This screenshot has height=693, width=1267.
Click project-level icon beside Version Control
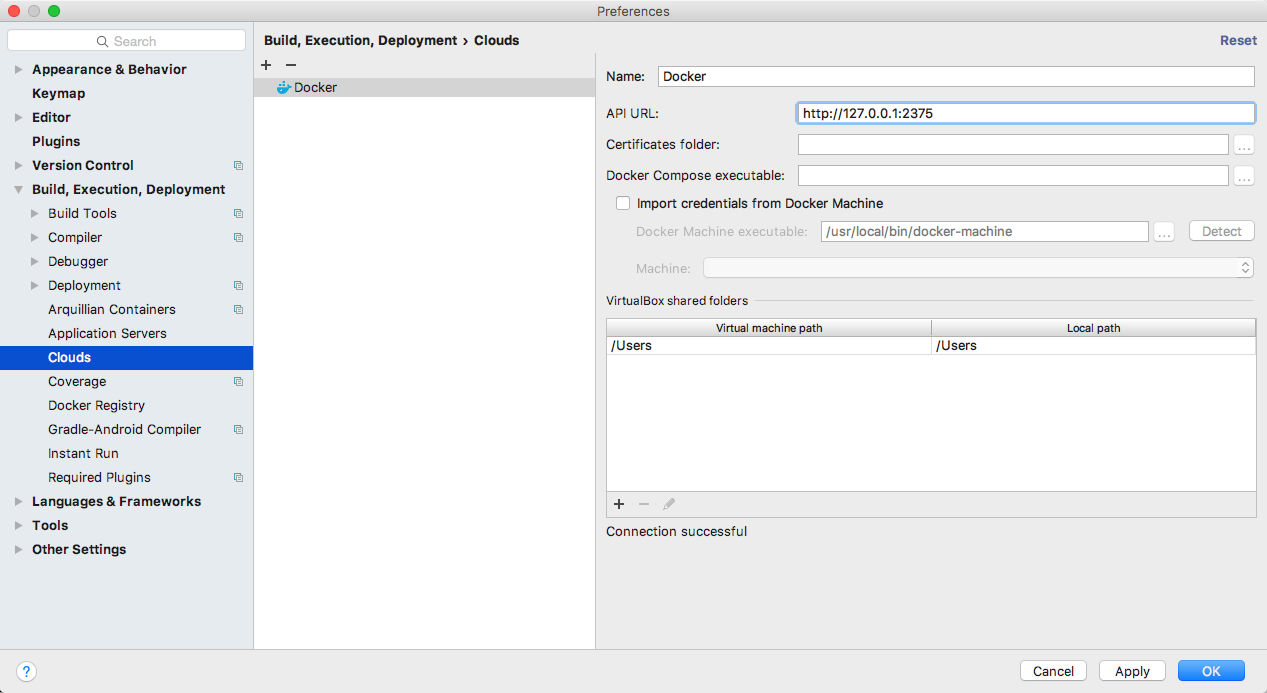click(238, 165)
